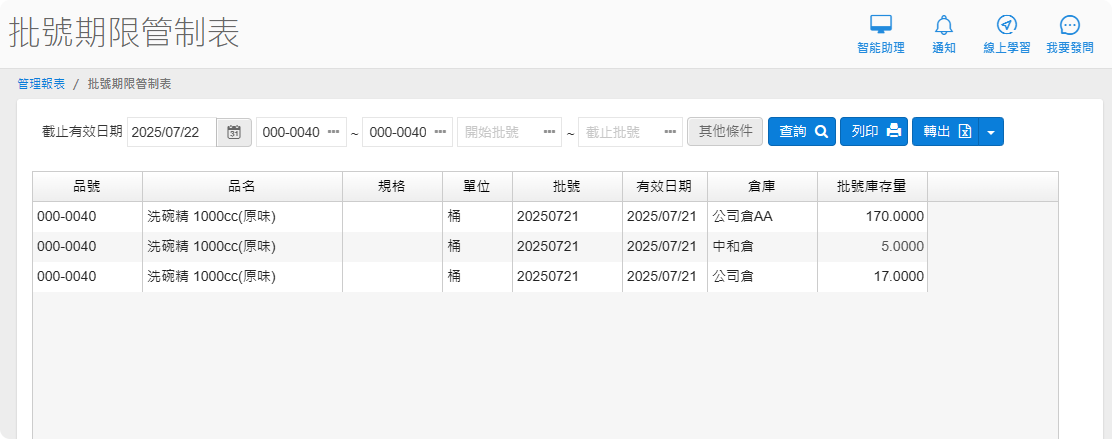1112x439 pixels.
Task: Click the 截止有效日期 date input field
Action: tap(172, 132)
